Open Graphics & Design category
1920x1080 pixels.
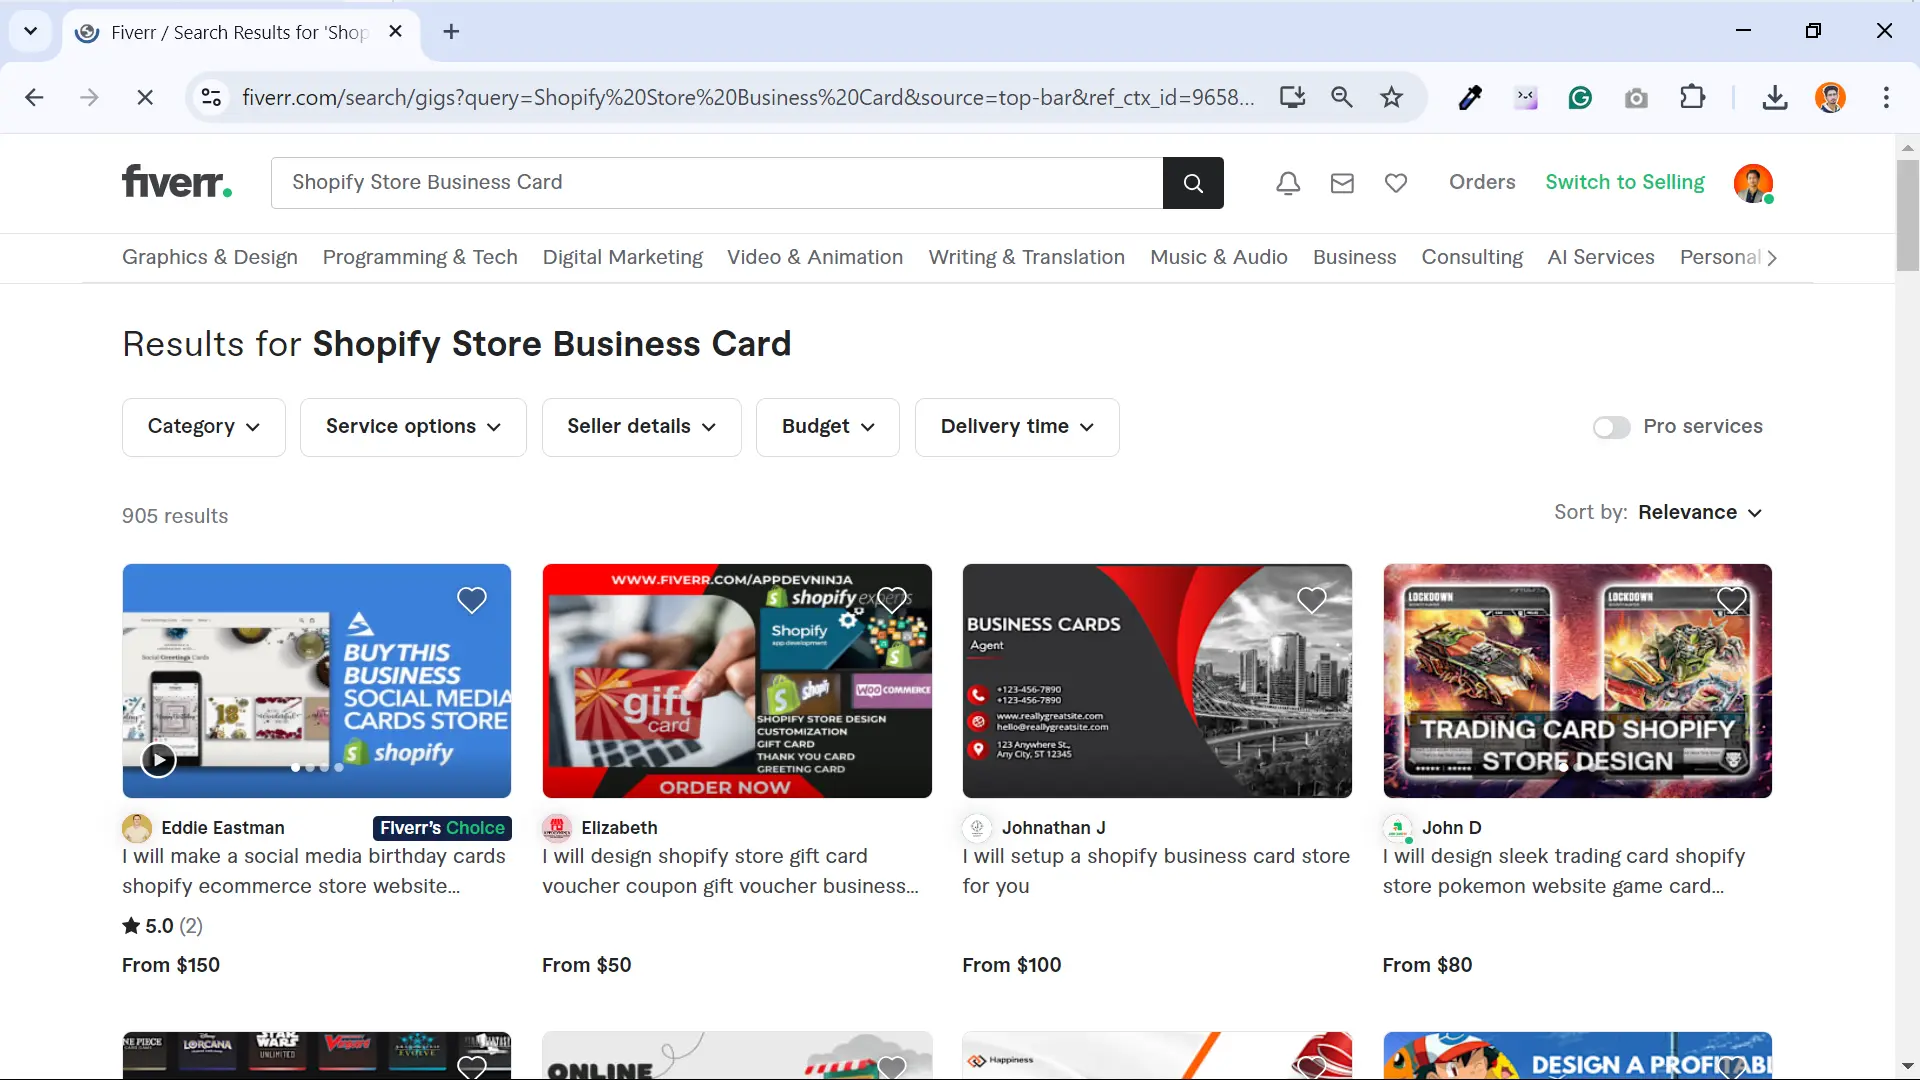pos(210,257)
